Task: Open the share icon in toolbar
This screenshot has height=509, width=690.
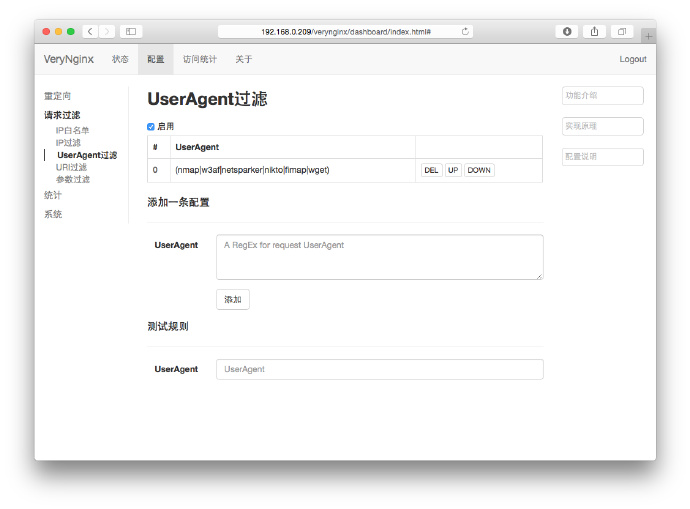Action: click(x=594, y=31)
